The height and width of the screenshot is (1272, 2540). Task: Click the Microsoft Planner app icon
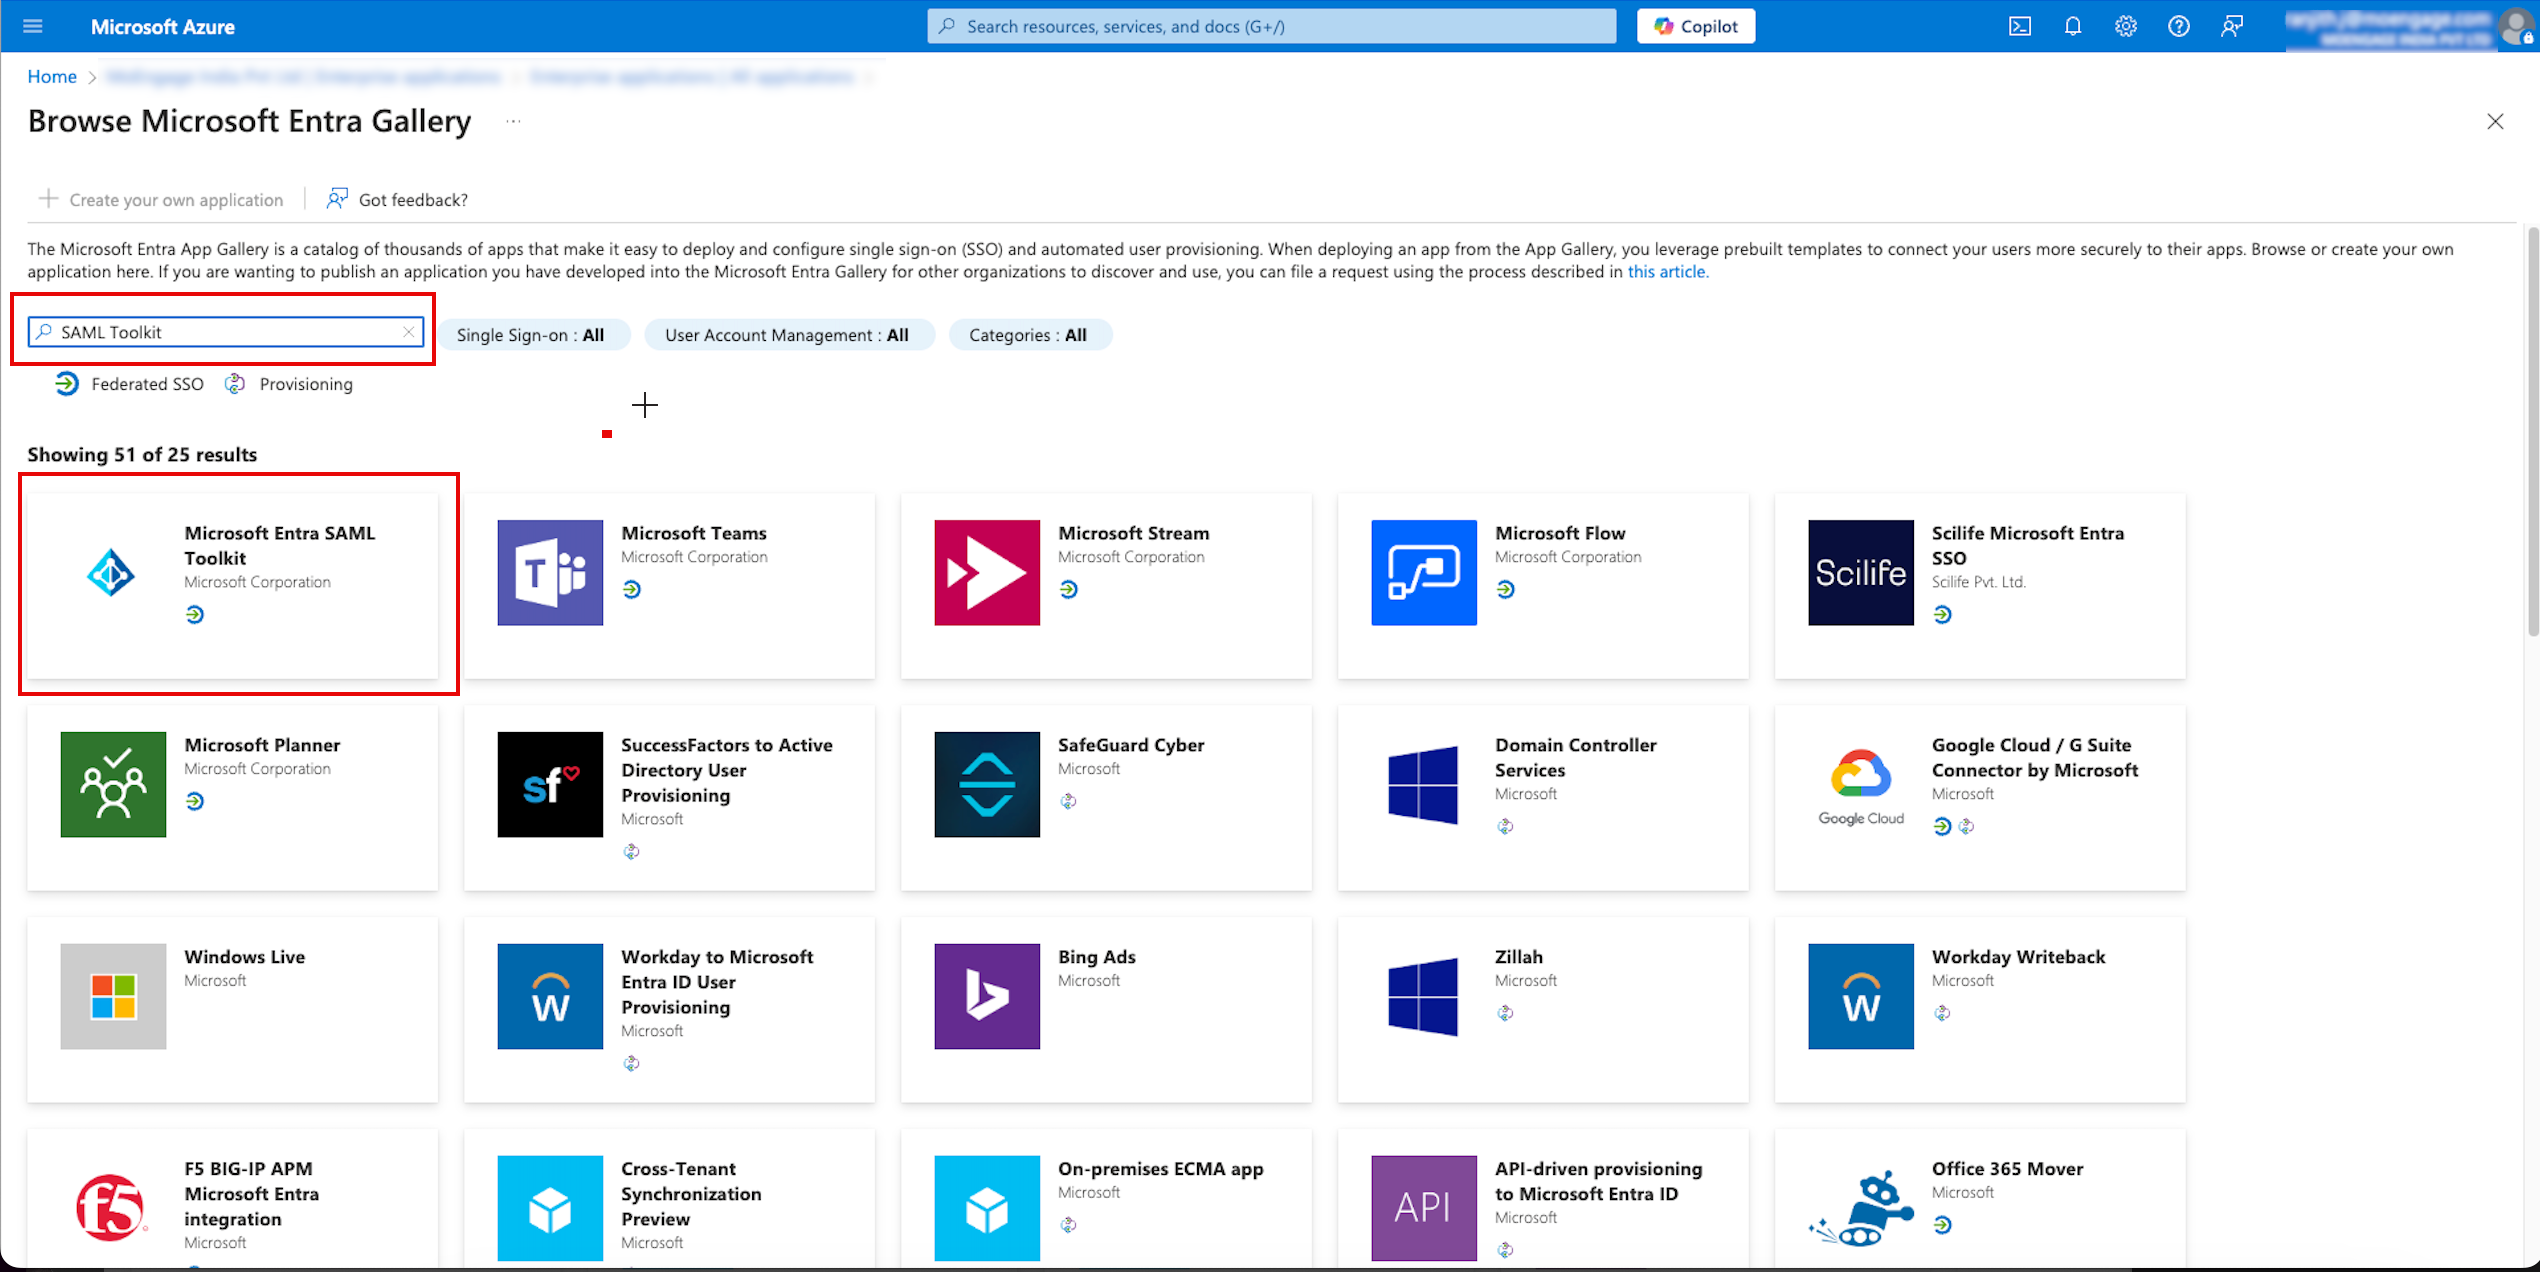pyautogui.click(x=113, y=784)
